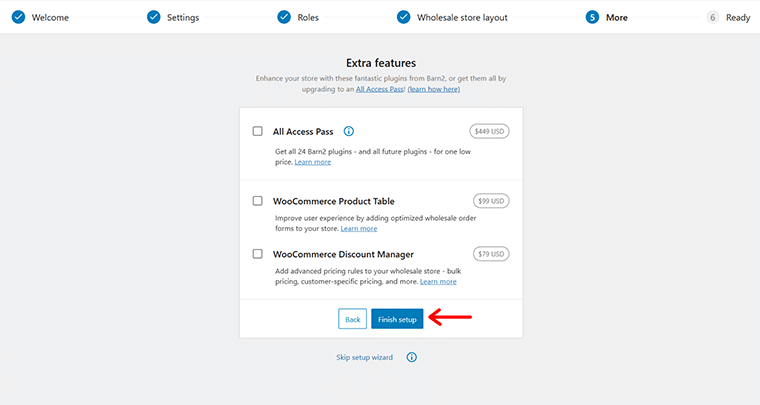The width and height of the screenshot is (760, 405).
Task: Click the step 5 number badge
Action: coord(592,17)
